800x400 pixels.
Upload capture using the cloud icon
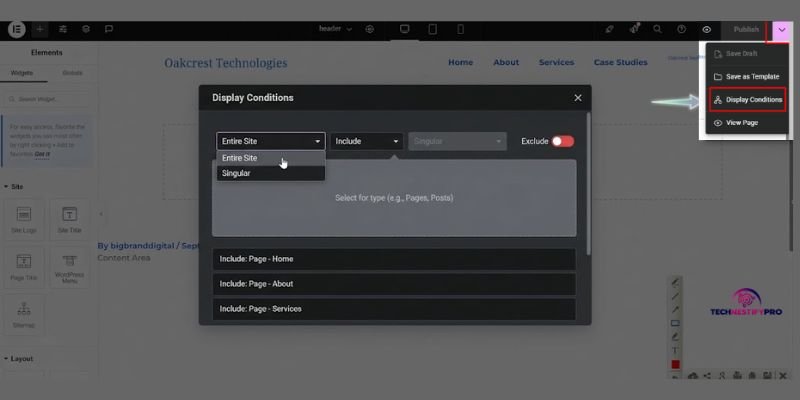tap(692, 376)
